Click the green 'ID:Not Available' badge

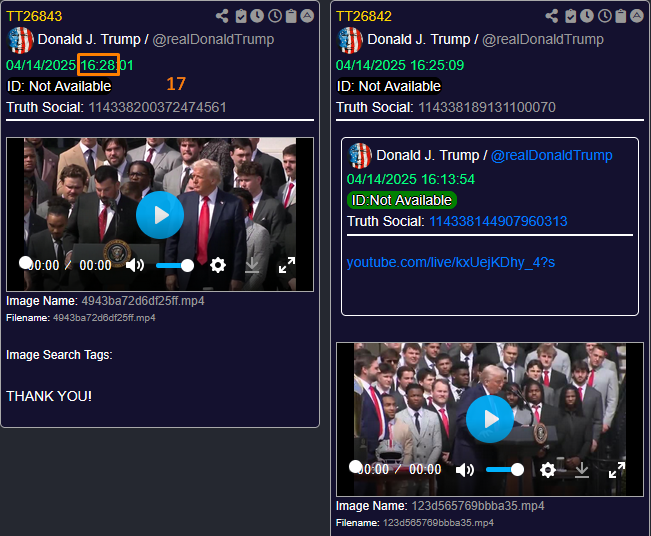(402, 200)
